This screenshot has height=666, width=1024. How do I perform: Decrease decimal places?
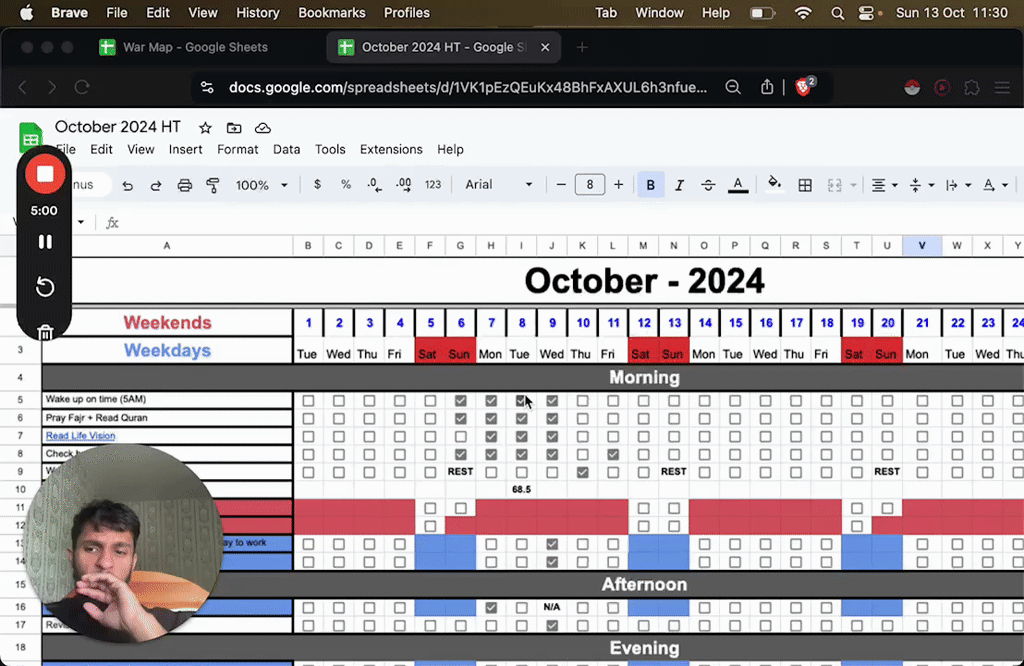[x=374, y=185]
